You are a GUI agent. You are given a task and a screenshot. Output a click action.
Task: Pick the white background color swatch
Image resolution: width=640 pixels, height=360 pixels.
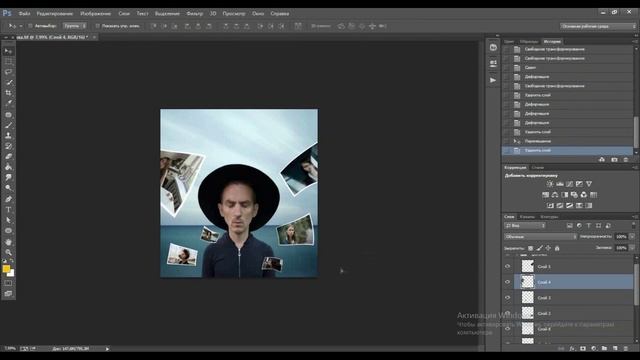[x=12, y=273]
